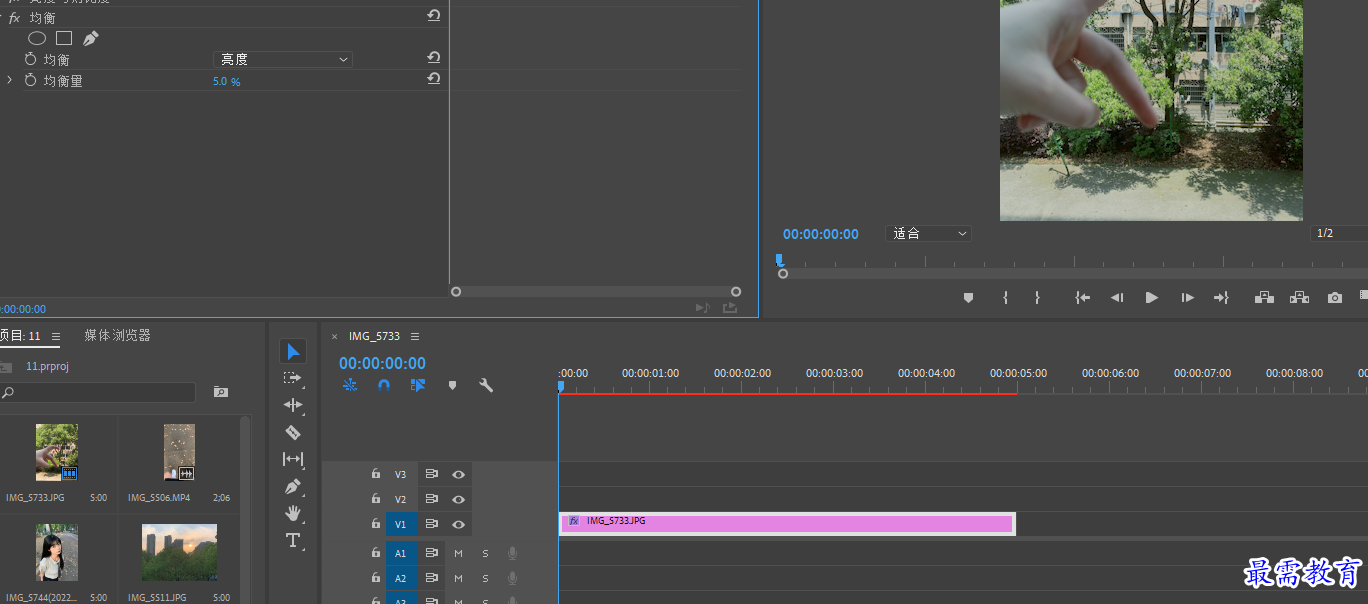The width and height of the screenshot is (1368, 604).
Task: Switch to the 项目:11 tab
Action: pyautogui.click(x=20, y=336)
